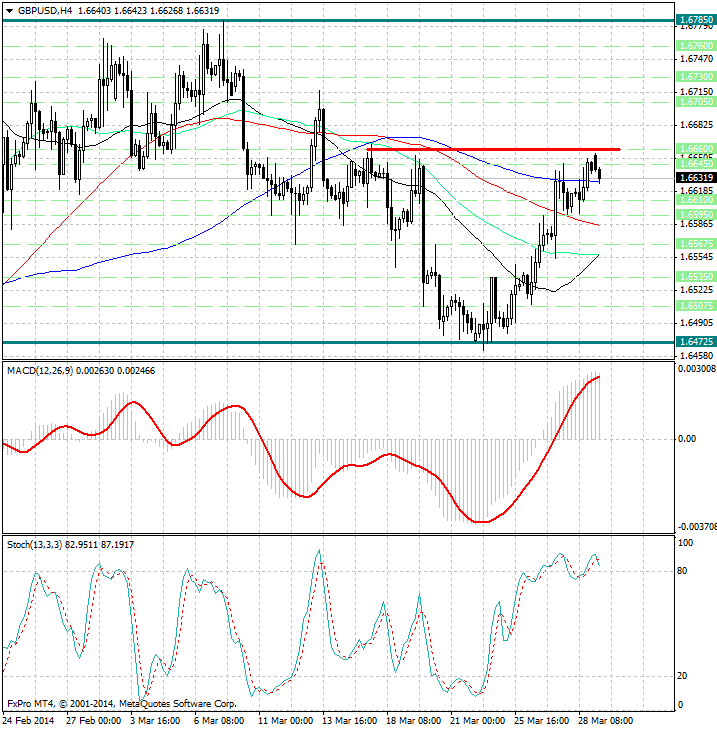This screenshot has width=717, height=729.
Task: Select the FxPro MT4 copyright text
Action: 122,703
